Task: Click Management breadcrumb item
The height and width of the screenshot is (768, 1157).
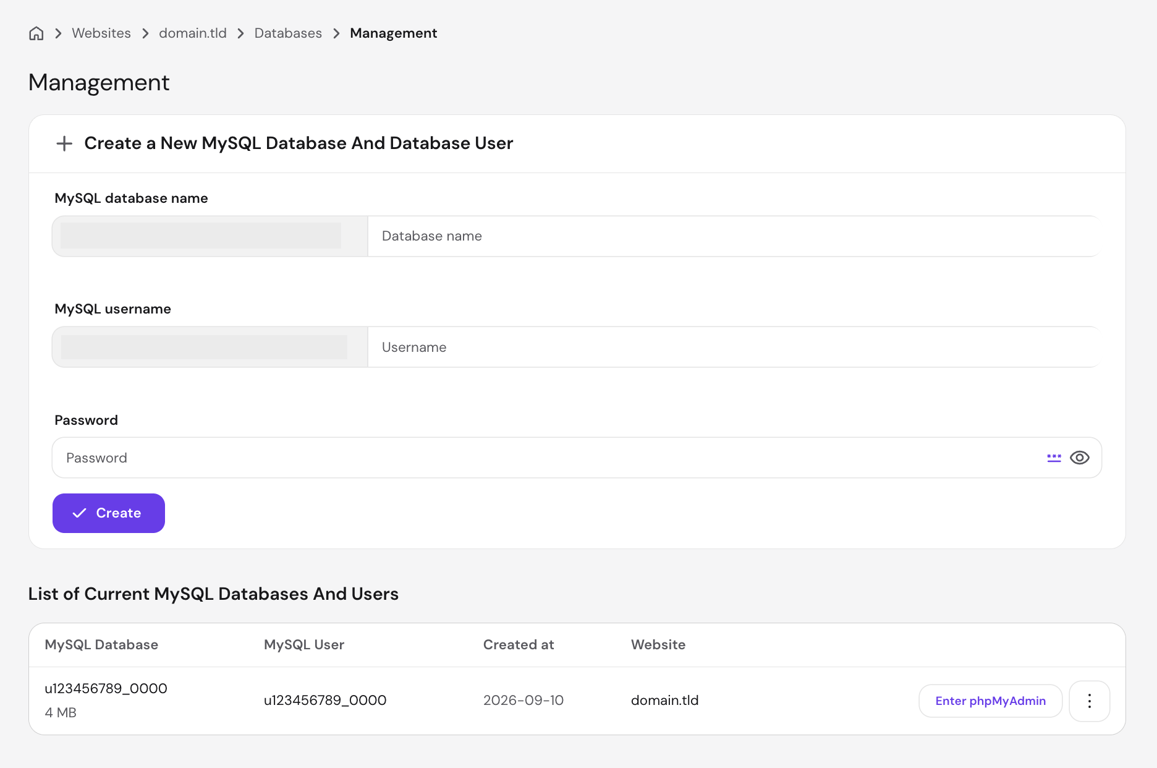Action: tap(393, 33)
